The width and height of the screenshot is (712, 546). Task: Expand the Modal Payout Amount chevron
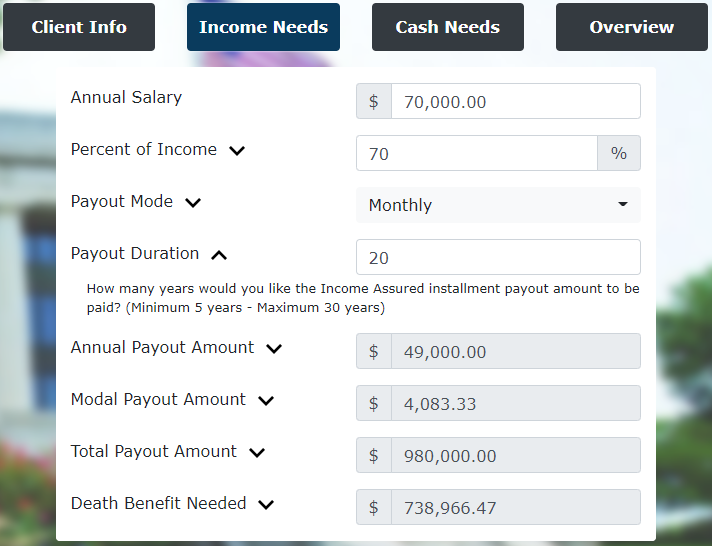(266, 401)
